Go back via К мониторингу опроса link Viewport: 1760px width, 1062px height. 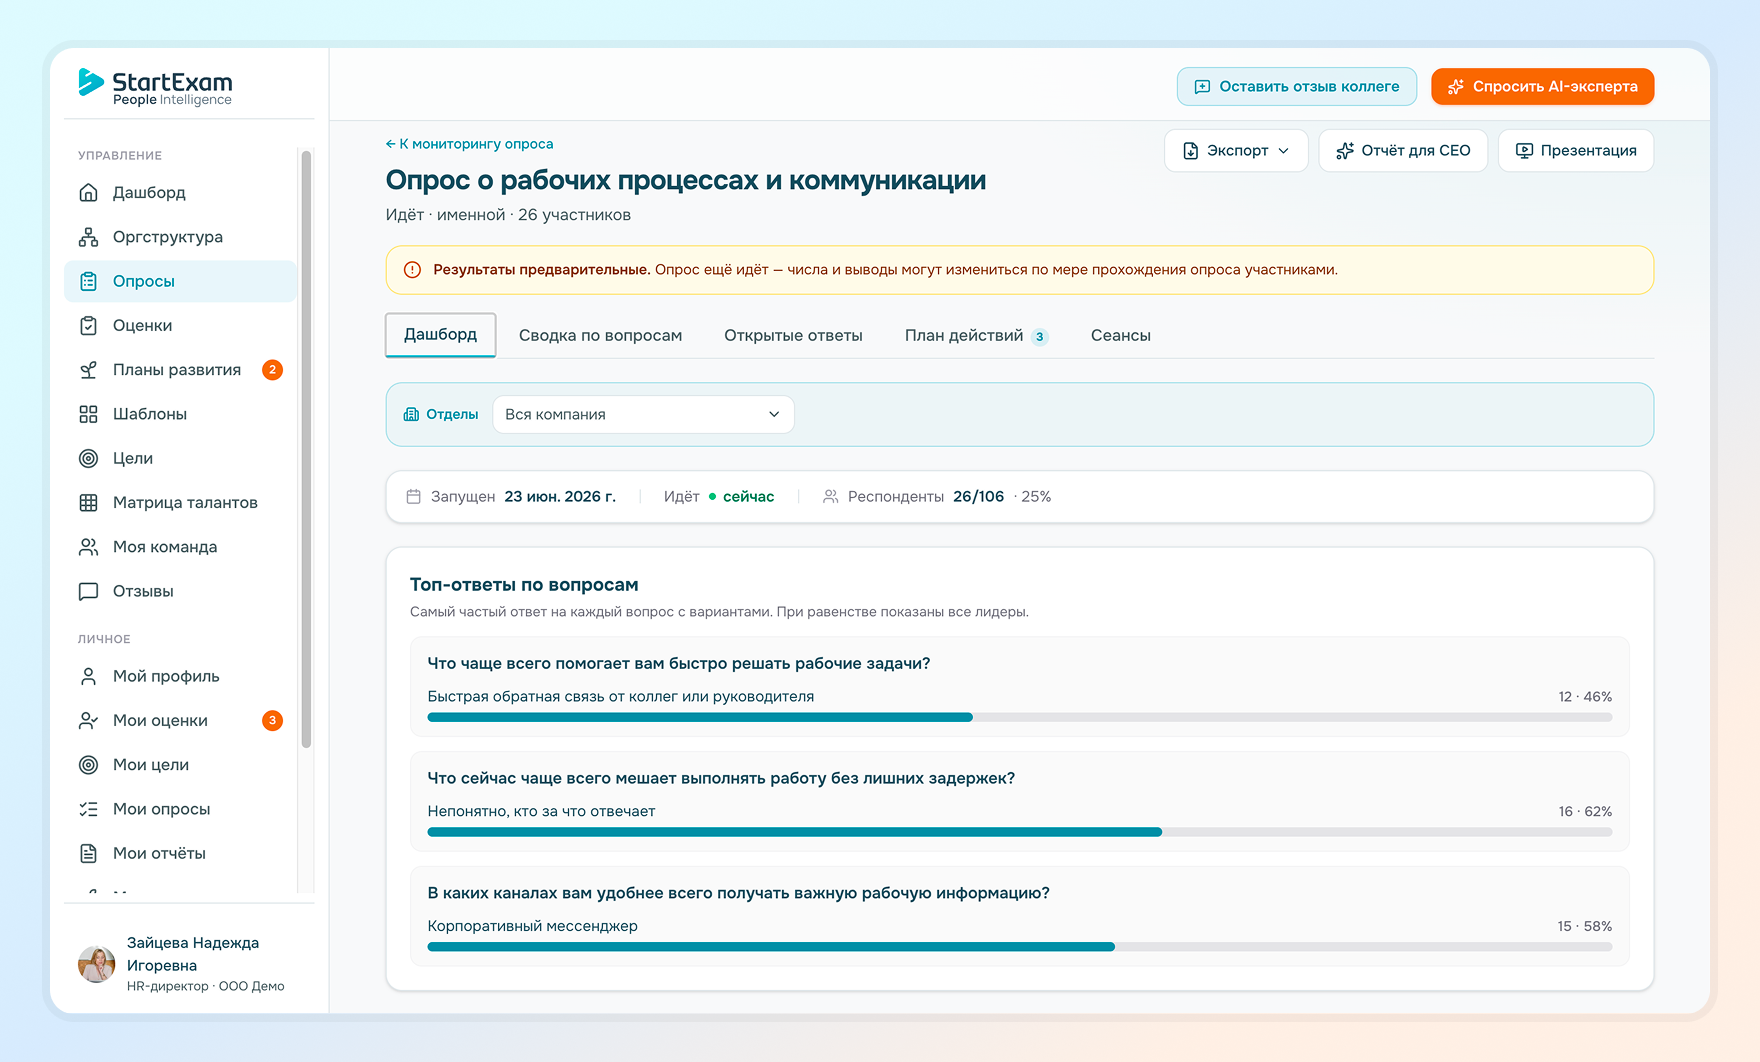point(469,144)
